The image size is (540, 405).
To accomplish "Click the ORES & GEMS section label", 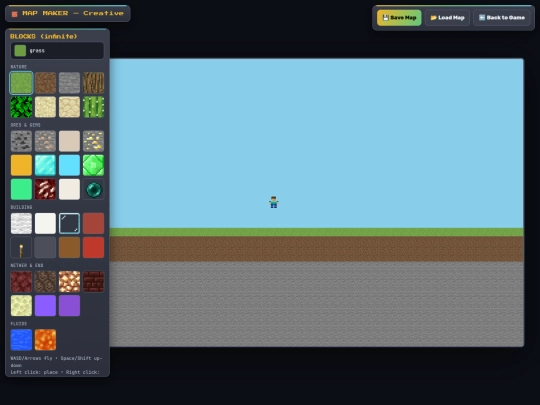I will (x=25, y=125).
